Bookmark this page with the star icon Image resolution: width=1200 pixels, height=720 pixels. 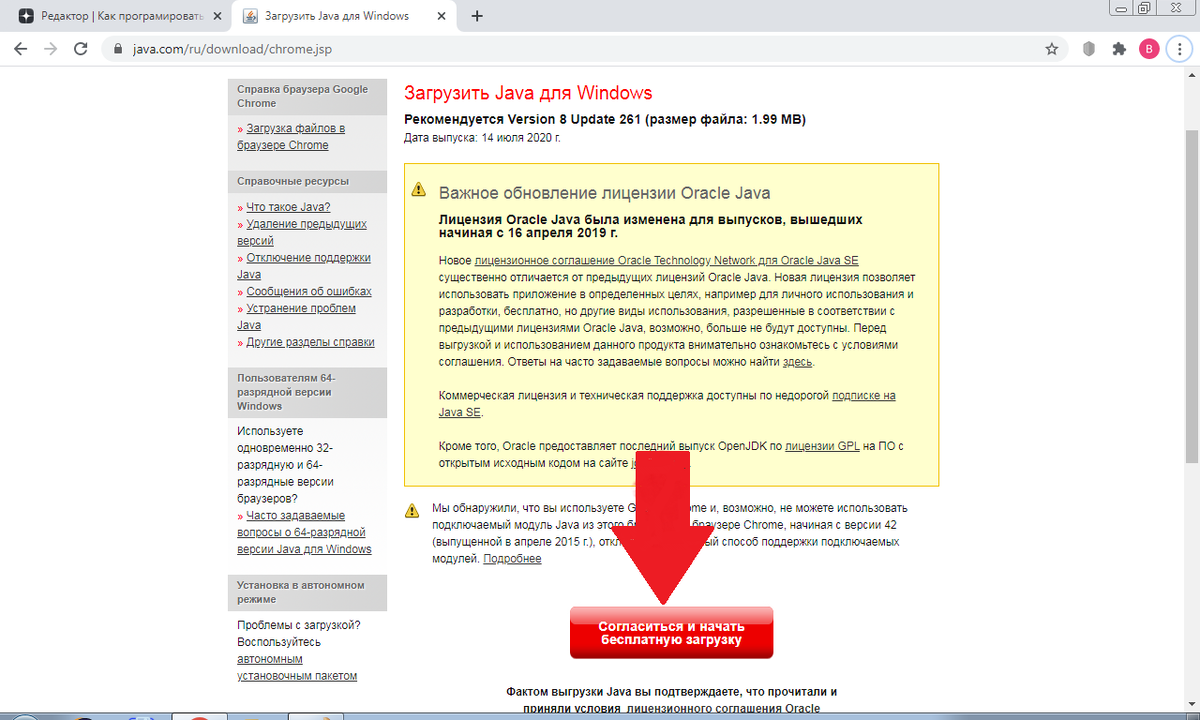pyautogui.click(x=1051, y=48)
